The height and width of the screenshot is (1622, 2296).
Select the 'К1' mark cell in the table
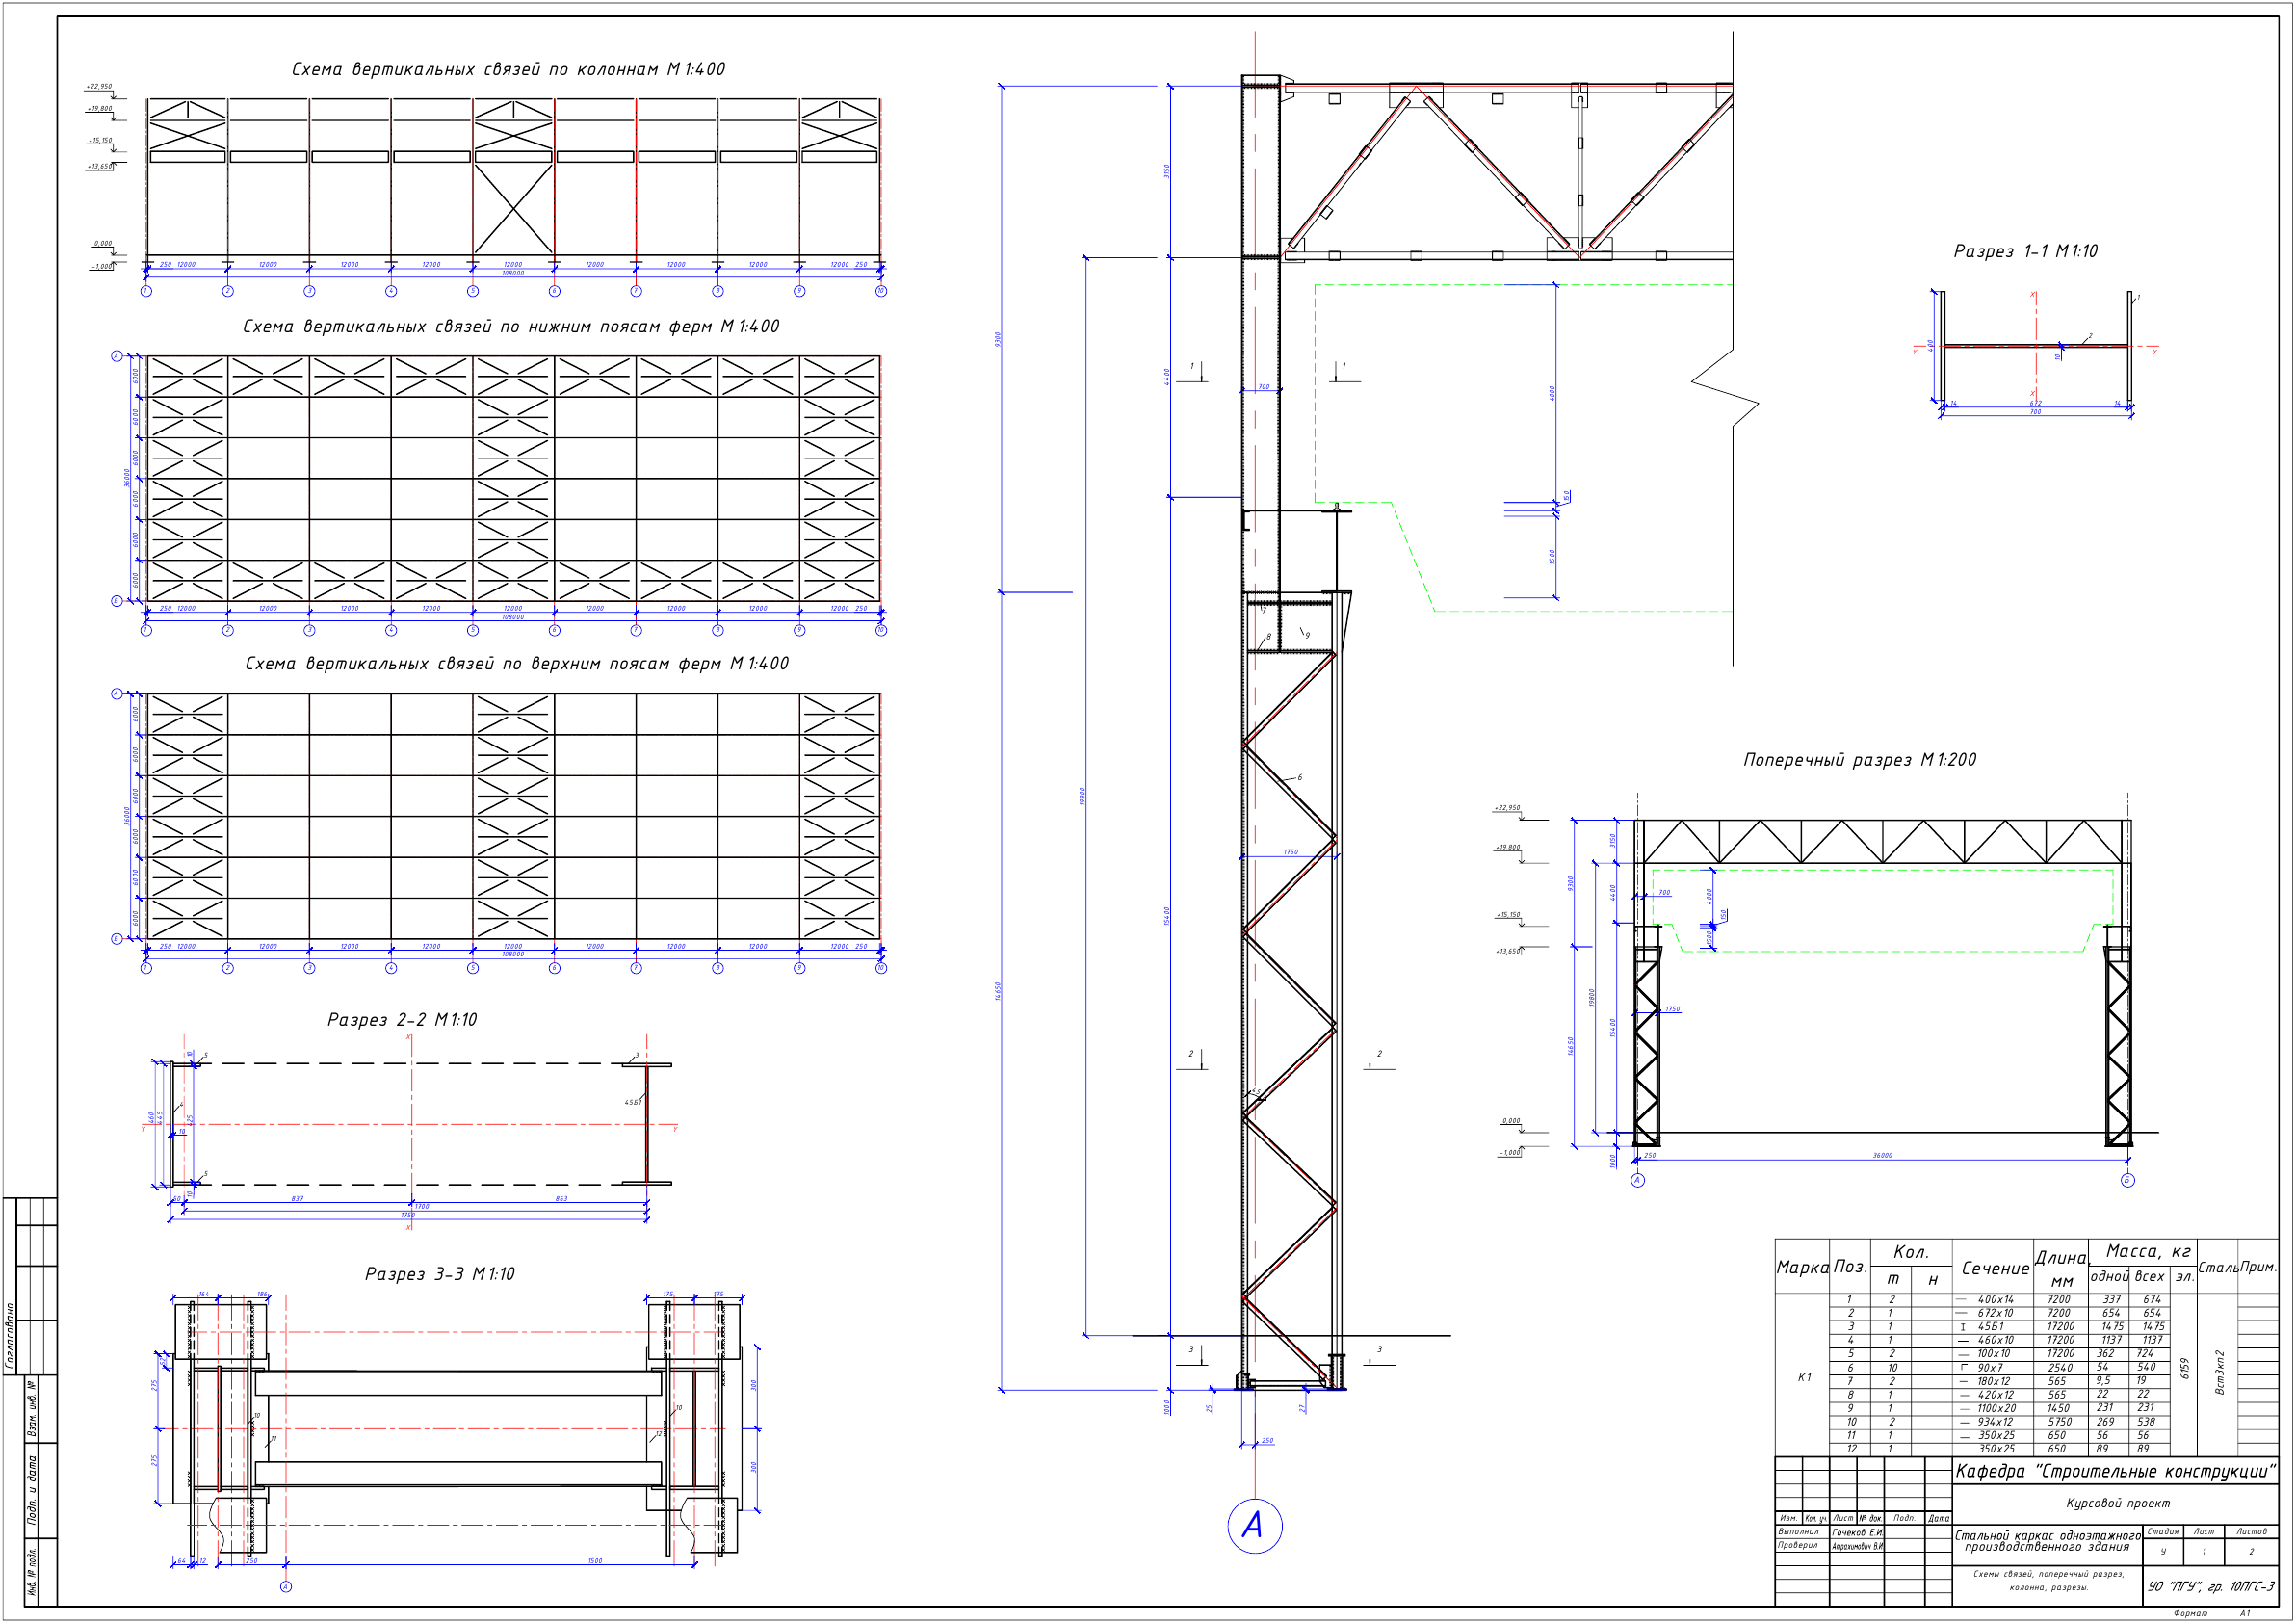1805,1377
